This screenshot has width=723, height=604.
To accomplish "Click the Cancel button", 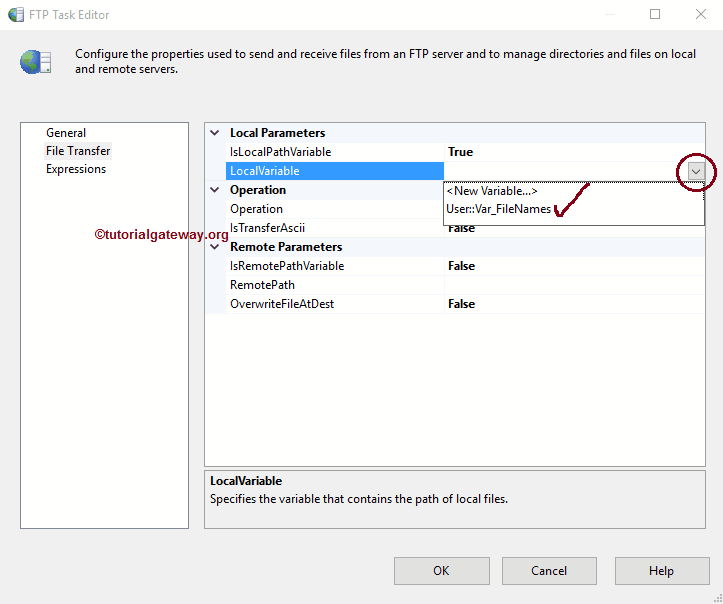I will (549, 571).
